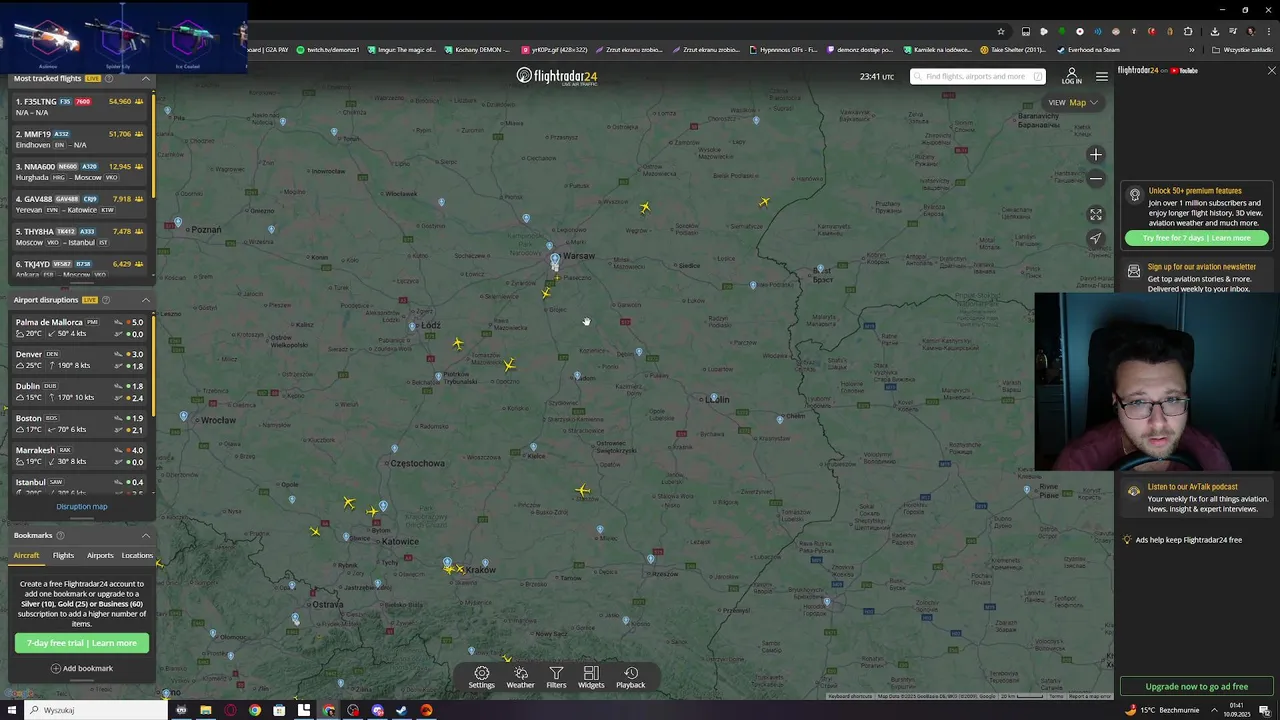This screenshot has width=1280, height=720.
Task: Open Denver airport disruption row
Action: (79, 360)
